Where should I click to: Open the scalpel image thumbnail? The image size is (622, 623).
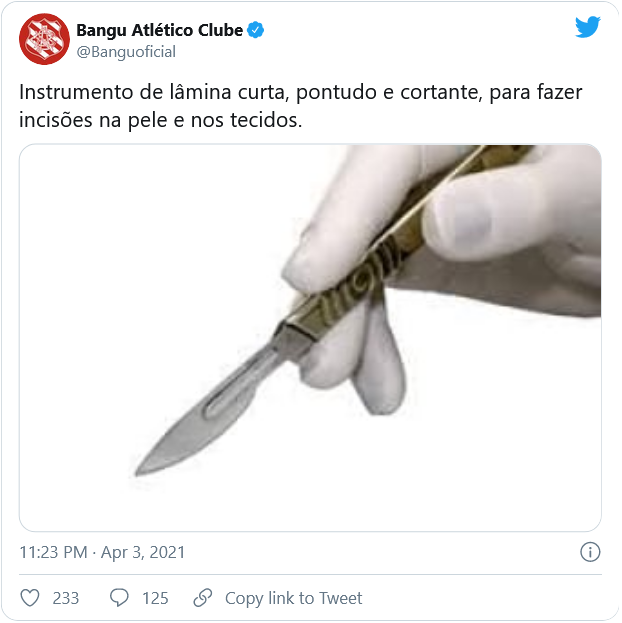tap(310, 338)
